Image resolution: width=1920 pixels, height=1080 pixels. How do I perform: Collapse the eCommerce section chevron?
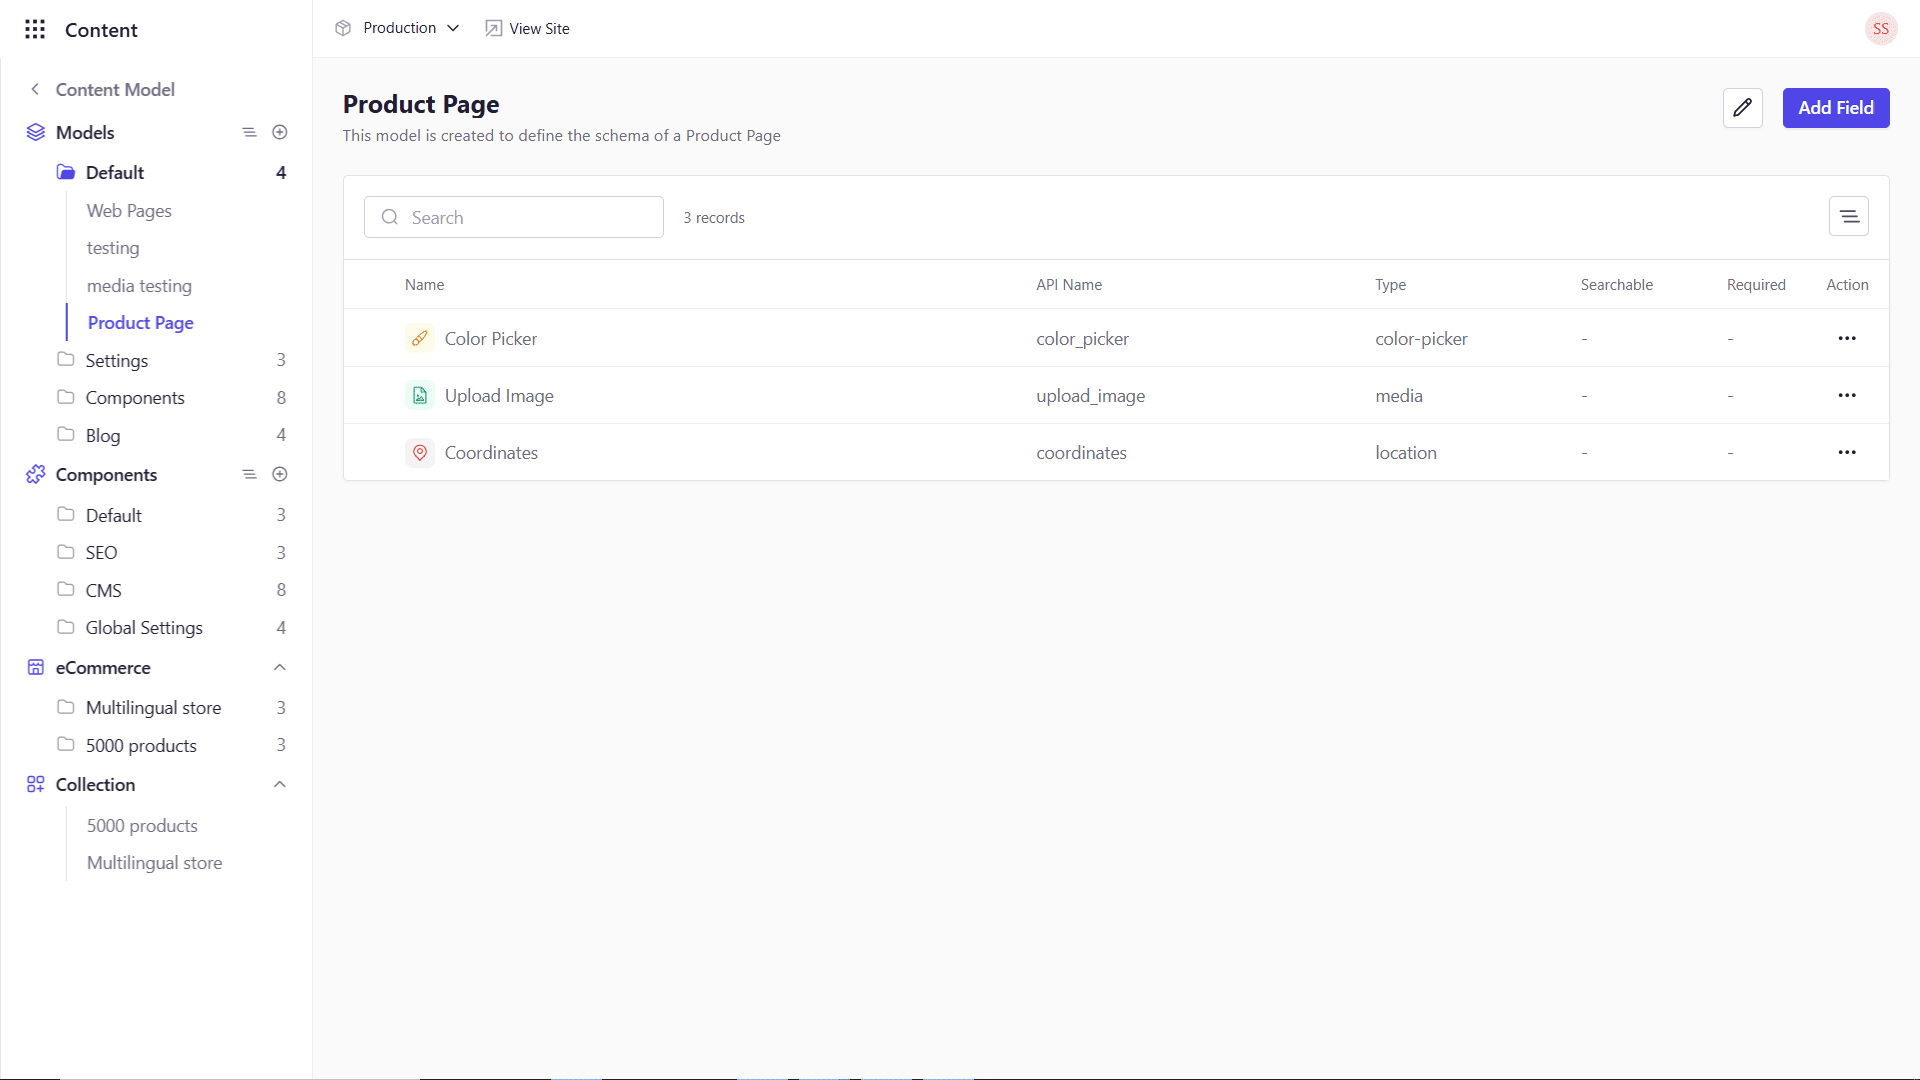pos(280,667)
